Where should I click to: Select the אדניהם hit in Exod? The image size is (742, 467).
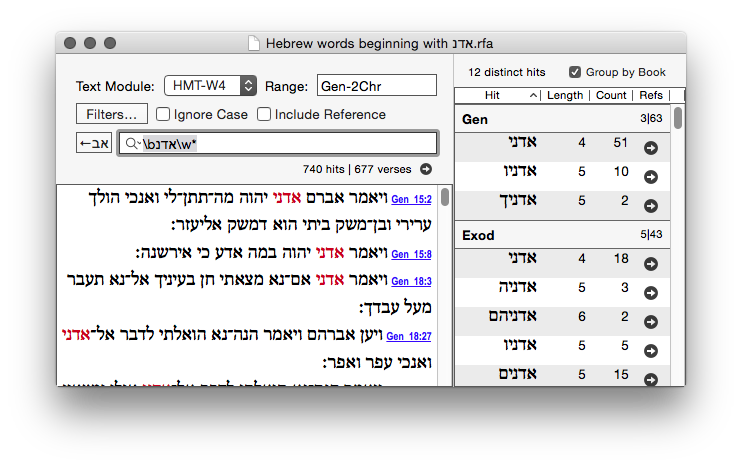tap(512, 316)
